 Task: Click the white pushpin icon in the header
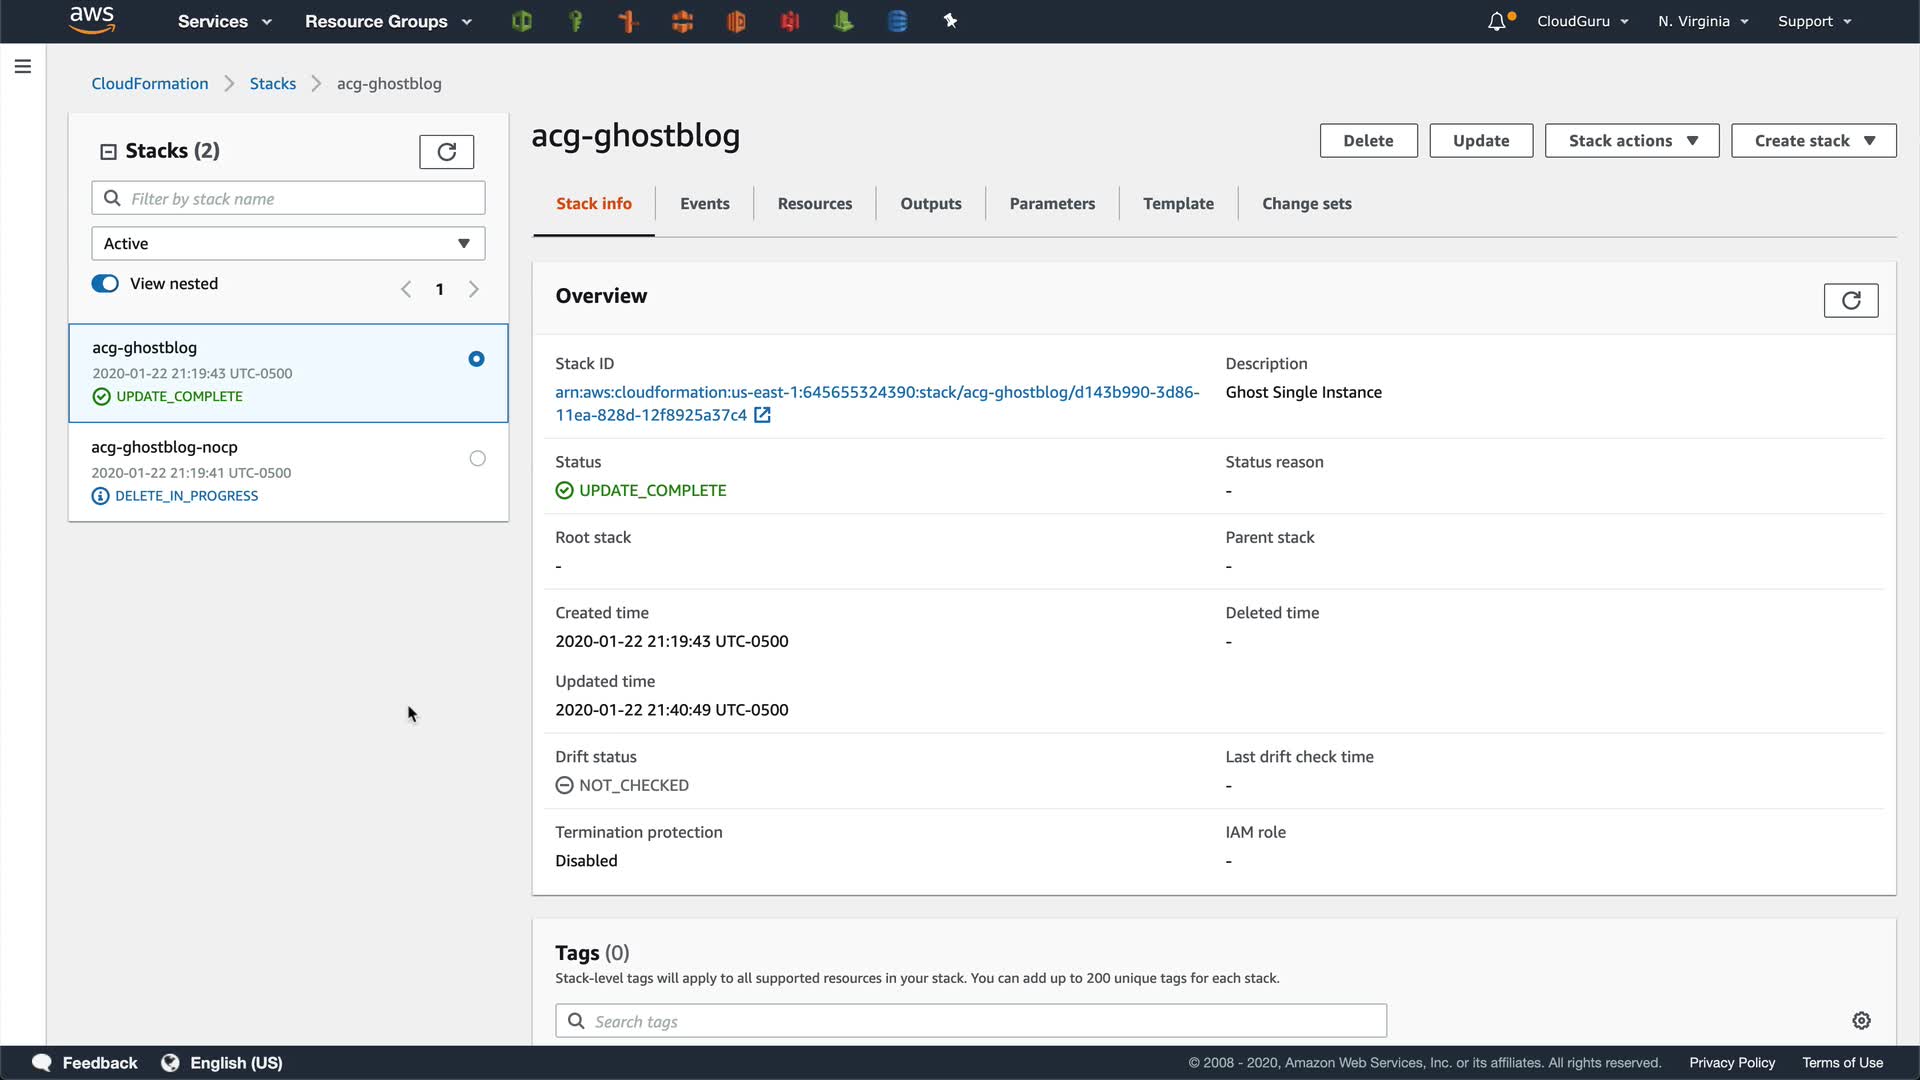(x=950, y=21)
